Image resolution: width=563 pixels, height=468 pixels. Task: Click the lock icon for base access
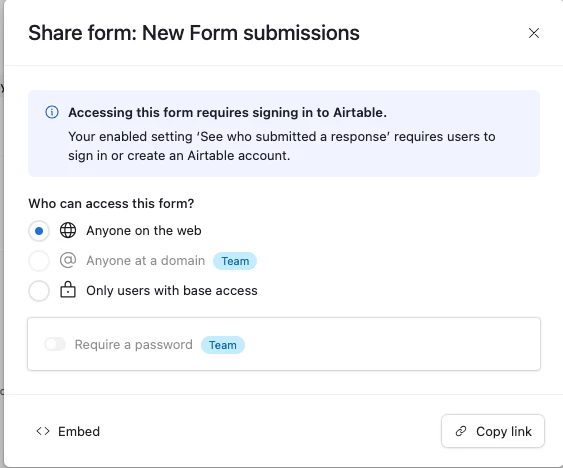pyautogui.click(x=68, y=289)
